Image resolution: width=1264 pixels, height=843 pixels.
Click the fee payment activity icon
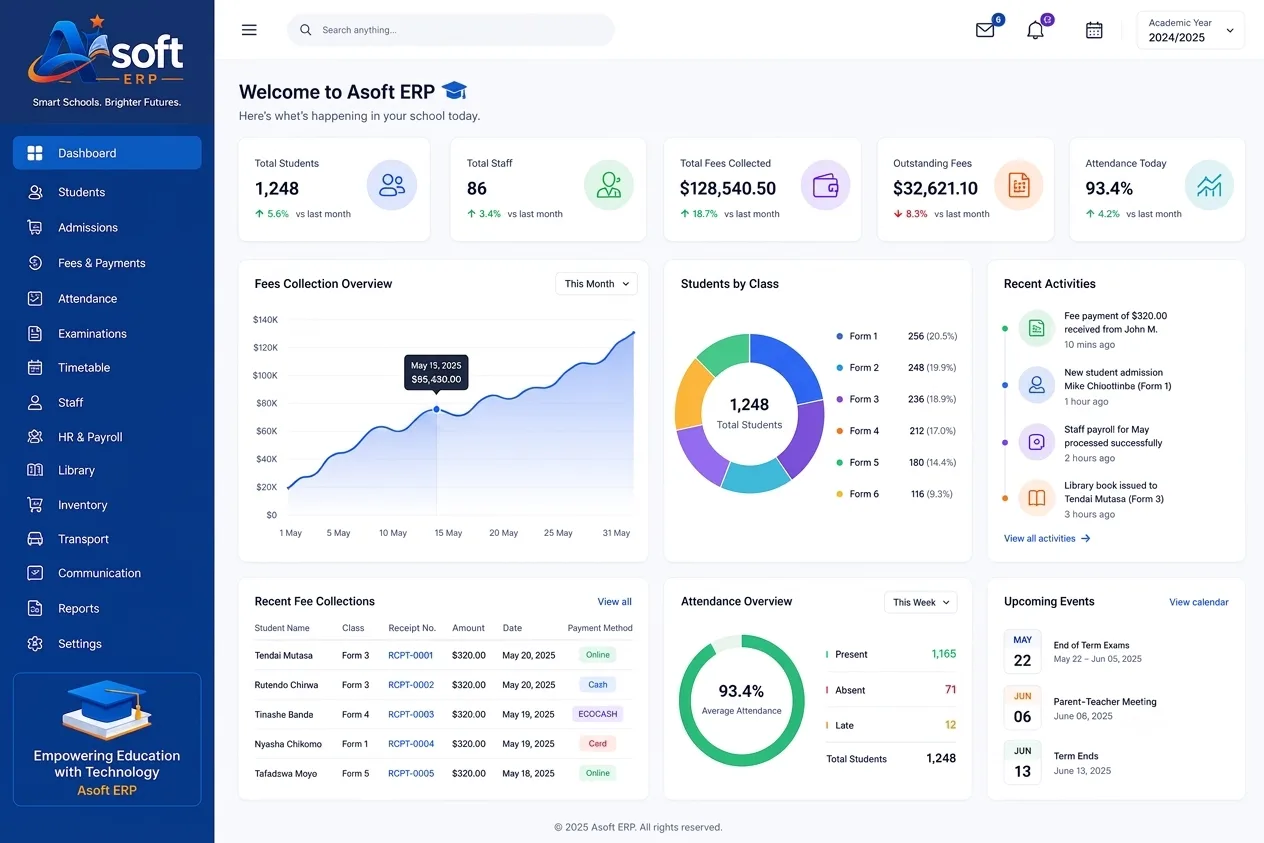coord(1037,328)
